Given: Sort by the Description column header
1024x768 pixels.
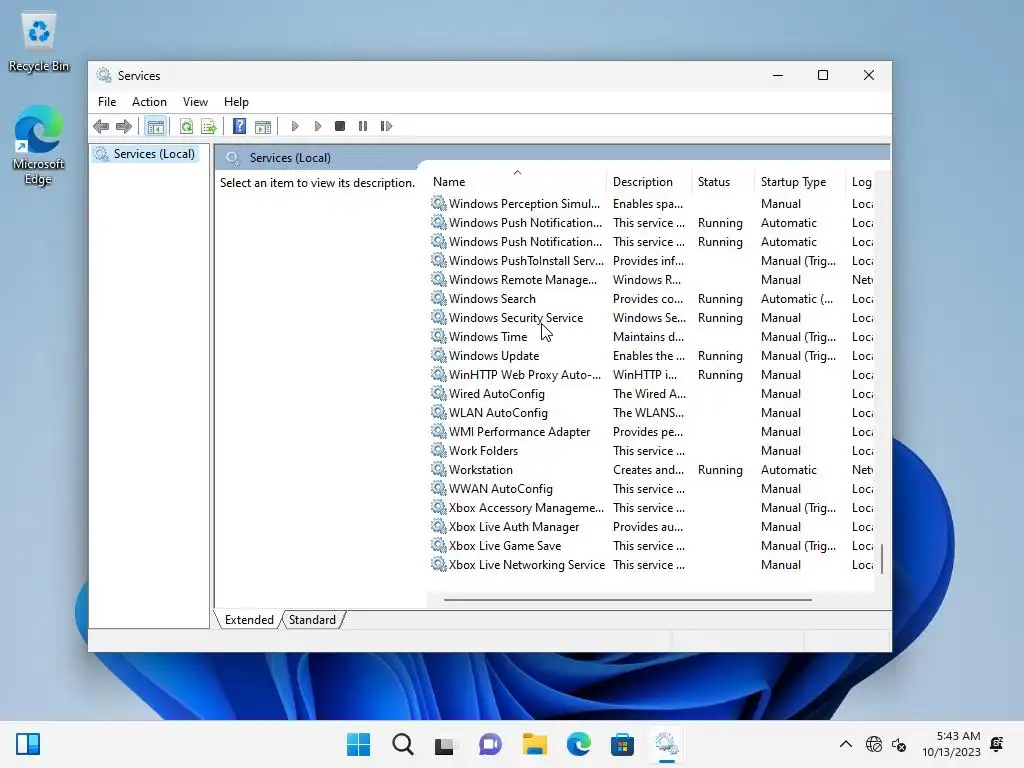Looking at the screenshot, I should (x=648, y=182).
